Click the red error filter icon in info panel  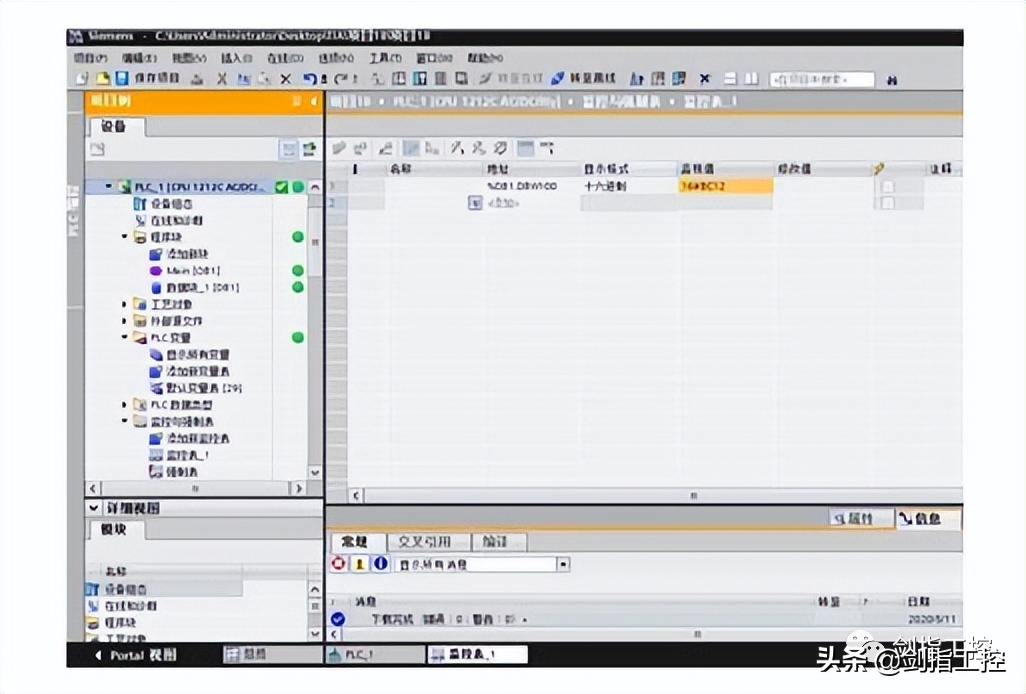(338, 564)
